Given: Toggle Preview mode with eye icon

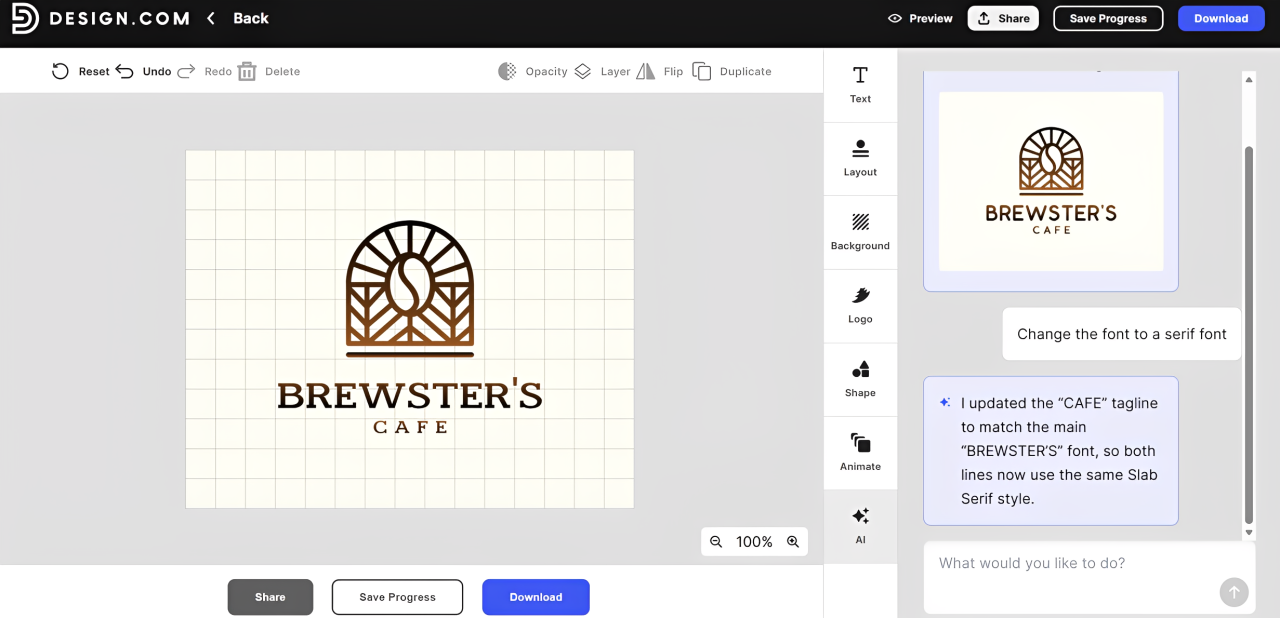Looking at the screenshot, I should [895, 18].
